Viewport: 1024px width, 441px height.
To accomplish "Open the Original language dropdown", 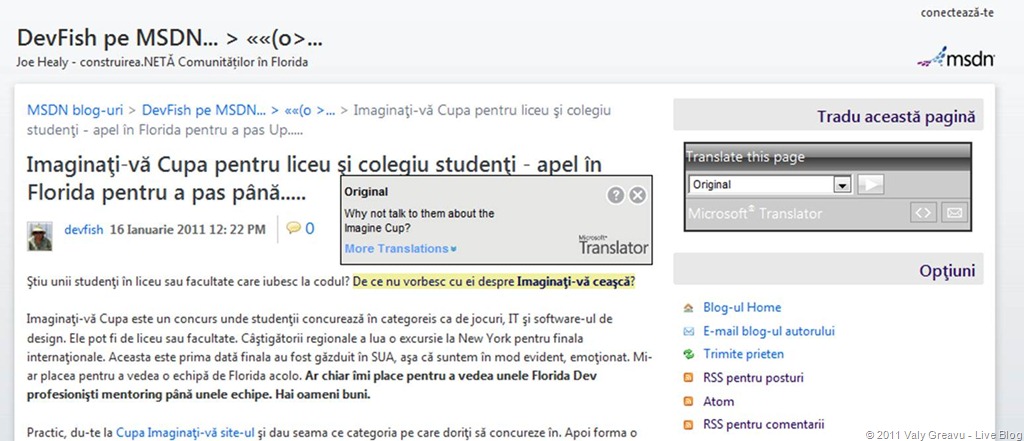I will point(841,185).
